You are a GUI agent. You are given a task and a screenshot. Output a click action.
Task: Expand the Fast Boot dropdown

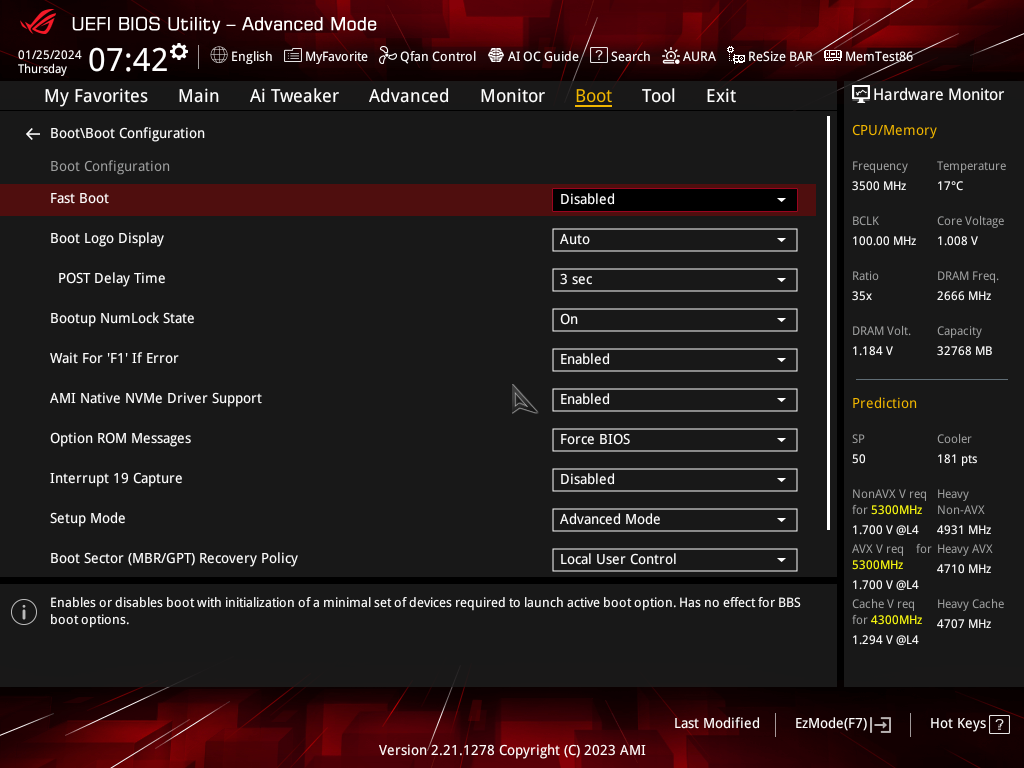674,199
